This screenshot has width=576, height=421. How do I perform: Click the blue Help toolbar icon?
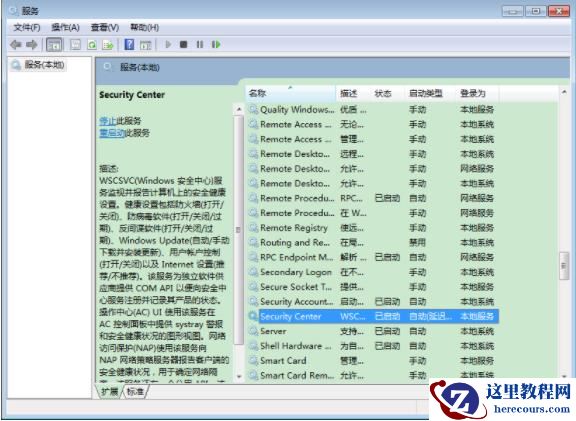coord(129,44)
